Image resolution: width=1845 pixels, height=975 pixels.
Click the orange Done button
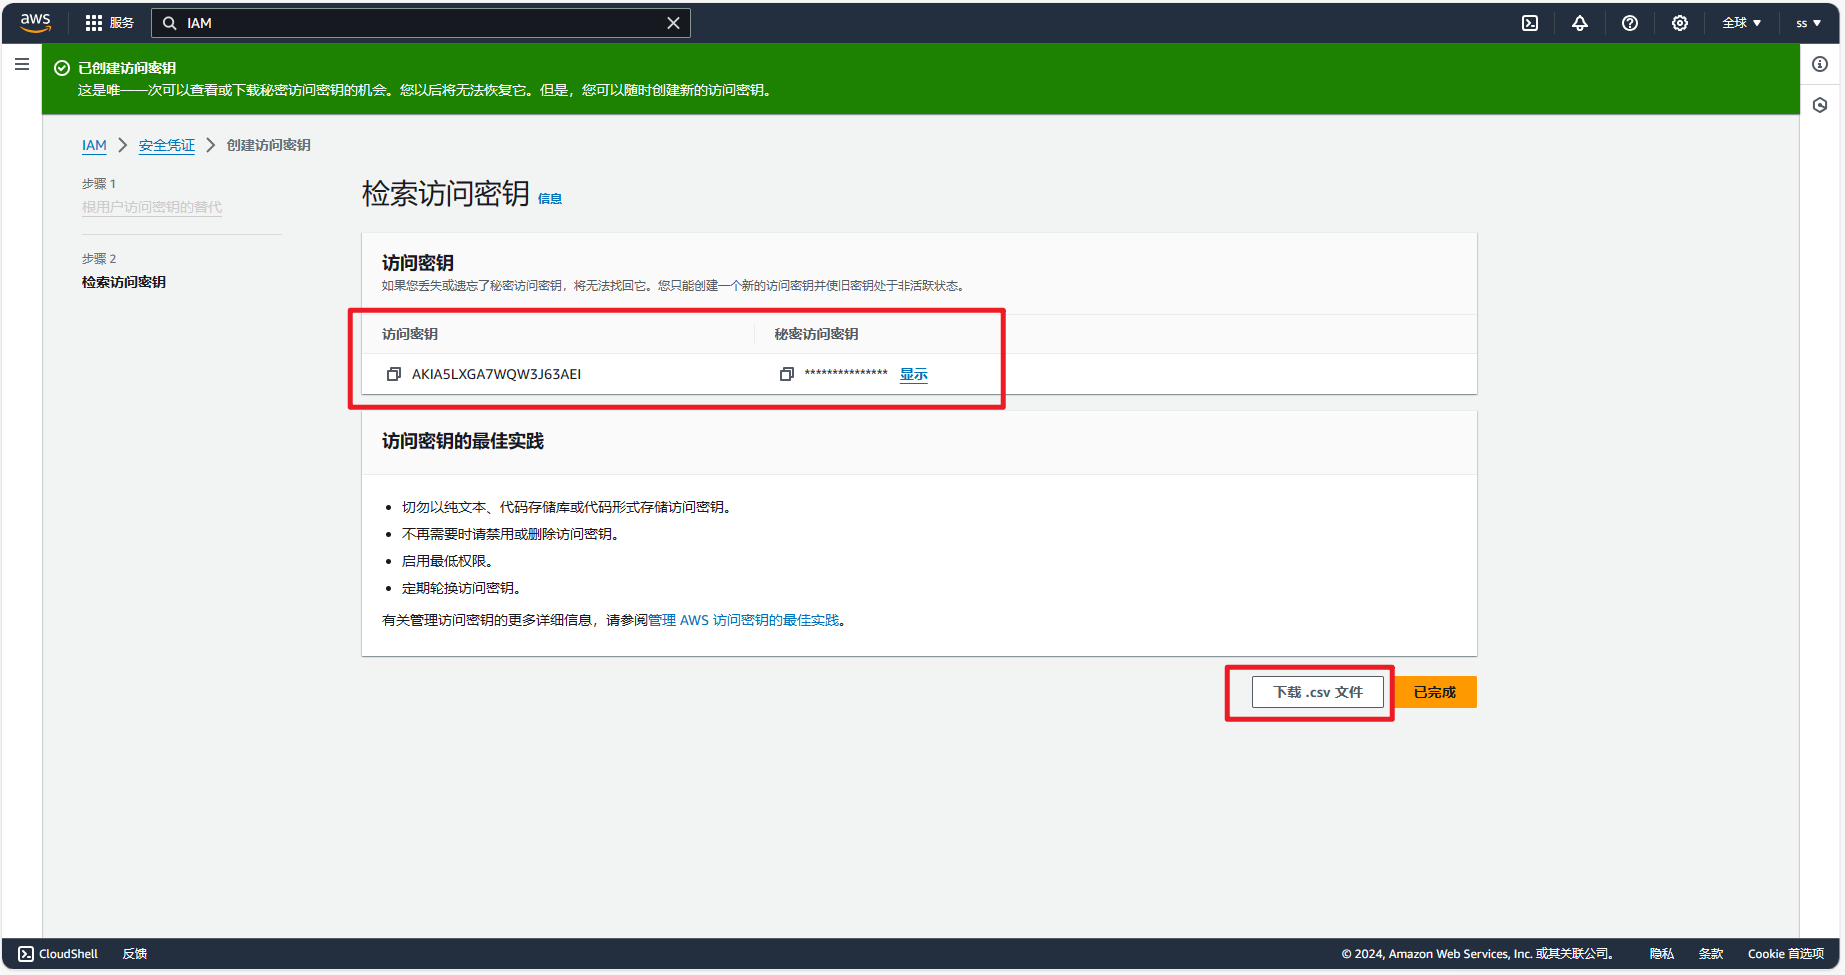coord(1435,692)
